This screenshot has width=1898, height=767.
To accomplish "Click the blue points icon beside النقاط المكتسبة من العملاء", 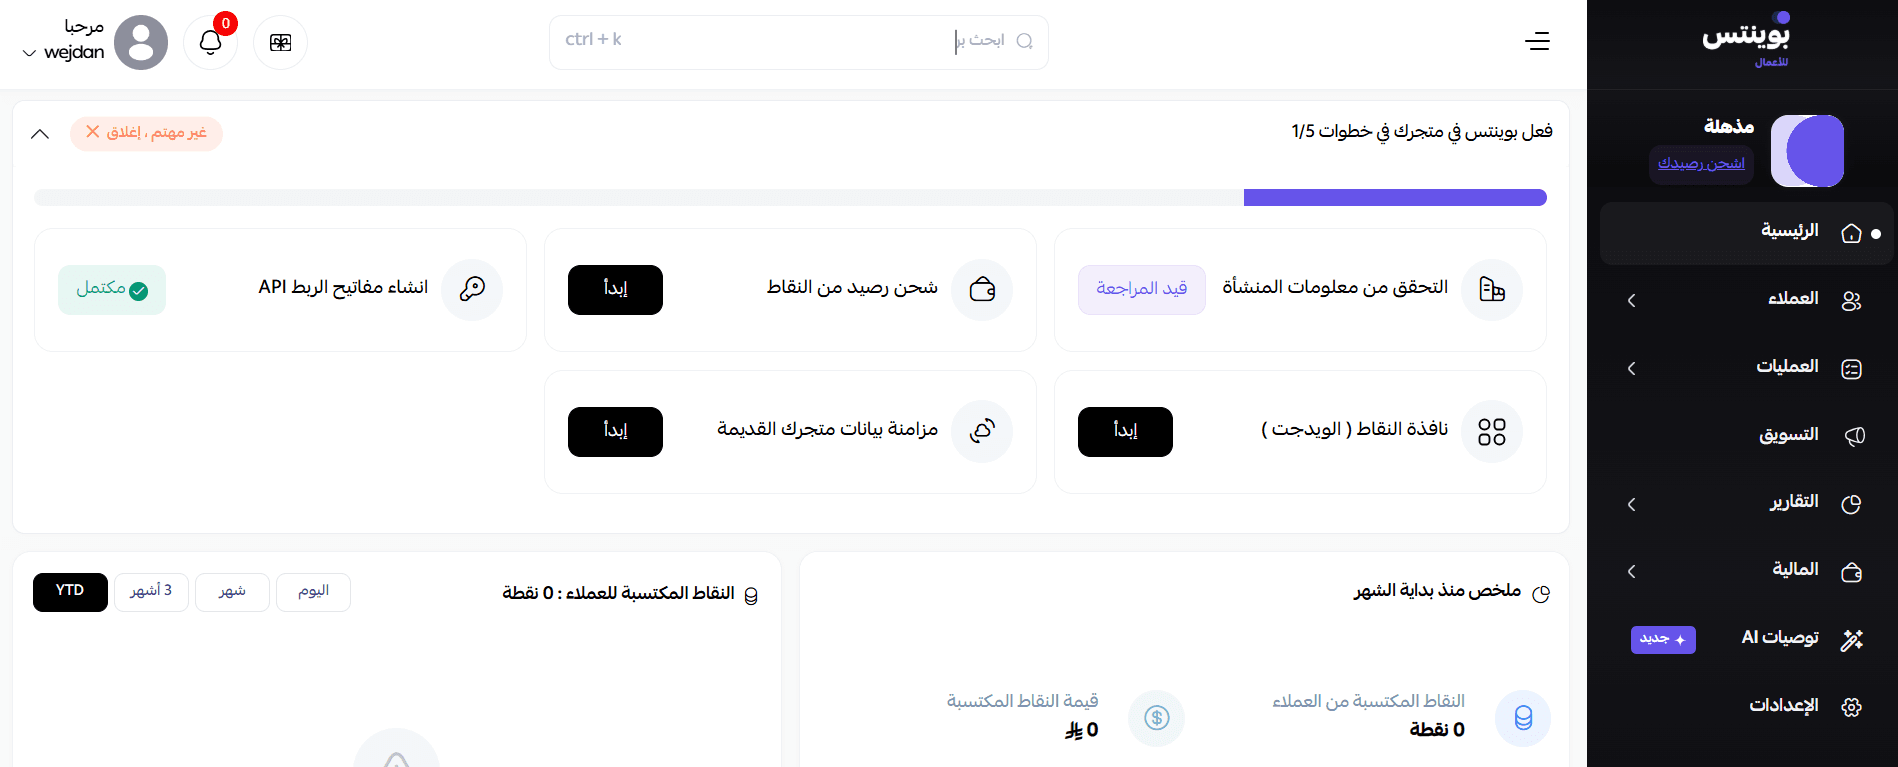I will (x=1523, y=718).
